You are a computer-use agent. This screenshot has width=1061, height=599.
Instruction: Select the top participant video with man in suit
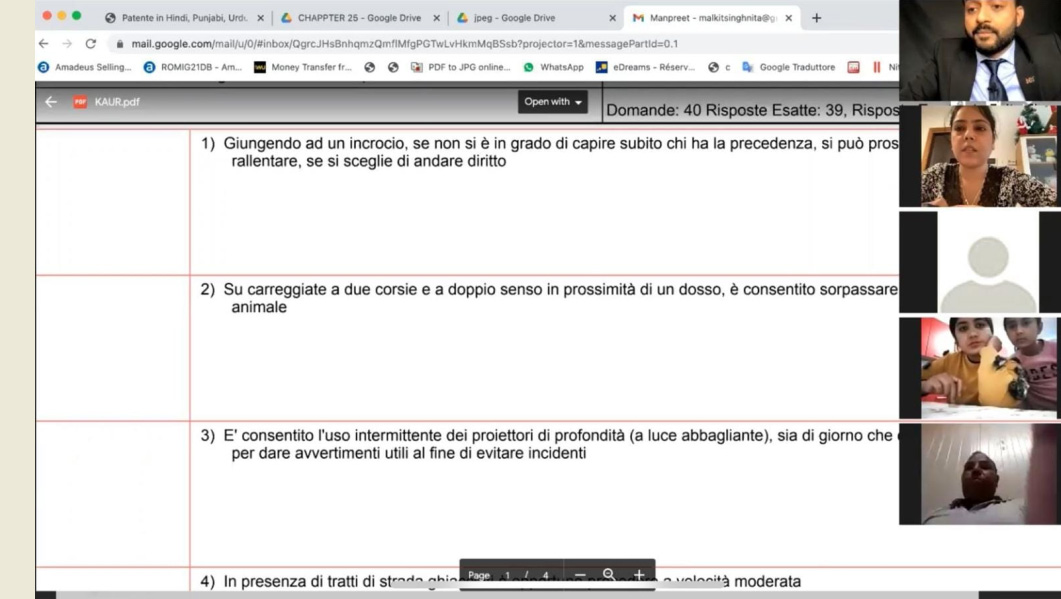(x=980, y=51)
